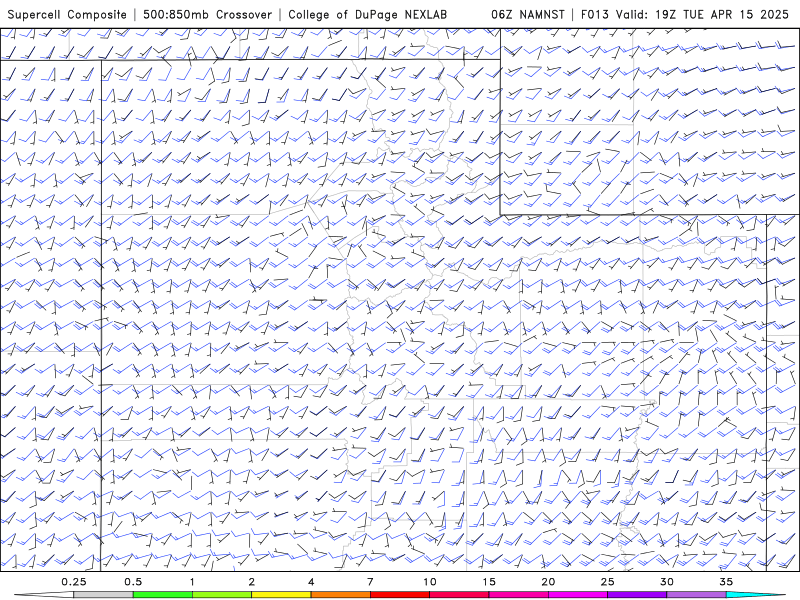Click the '7' legend value

(x=370, y=582)
